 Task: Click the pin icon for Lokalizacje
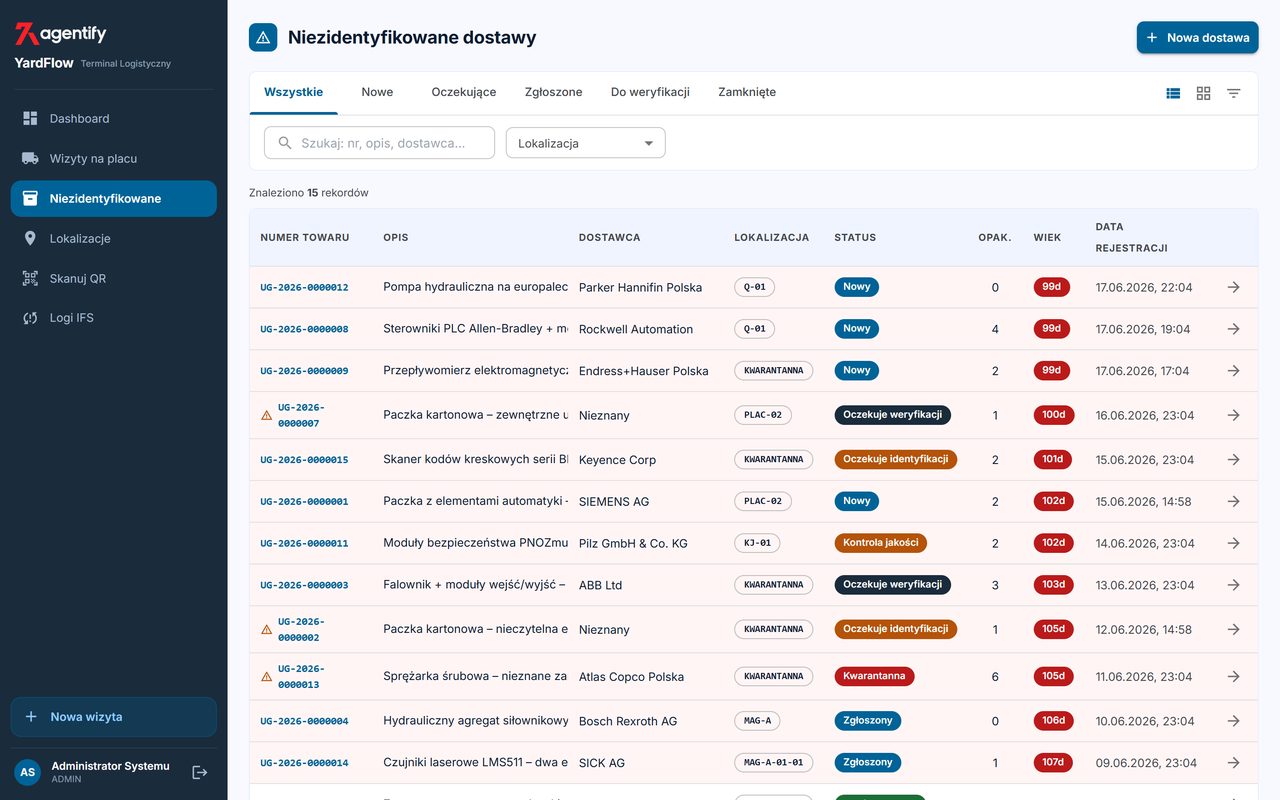30,238
